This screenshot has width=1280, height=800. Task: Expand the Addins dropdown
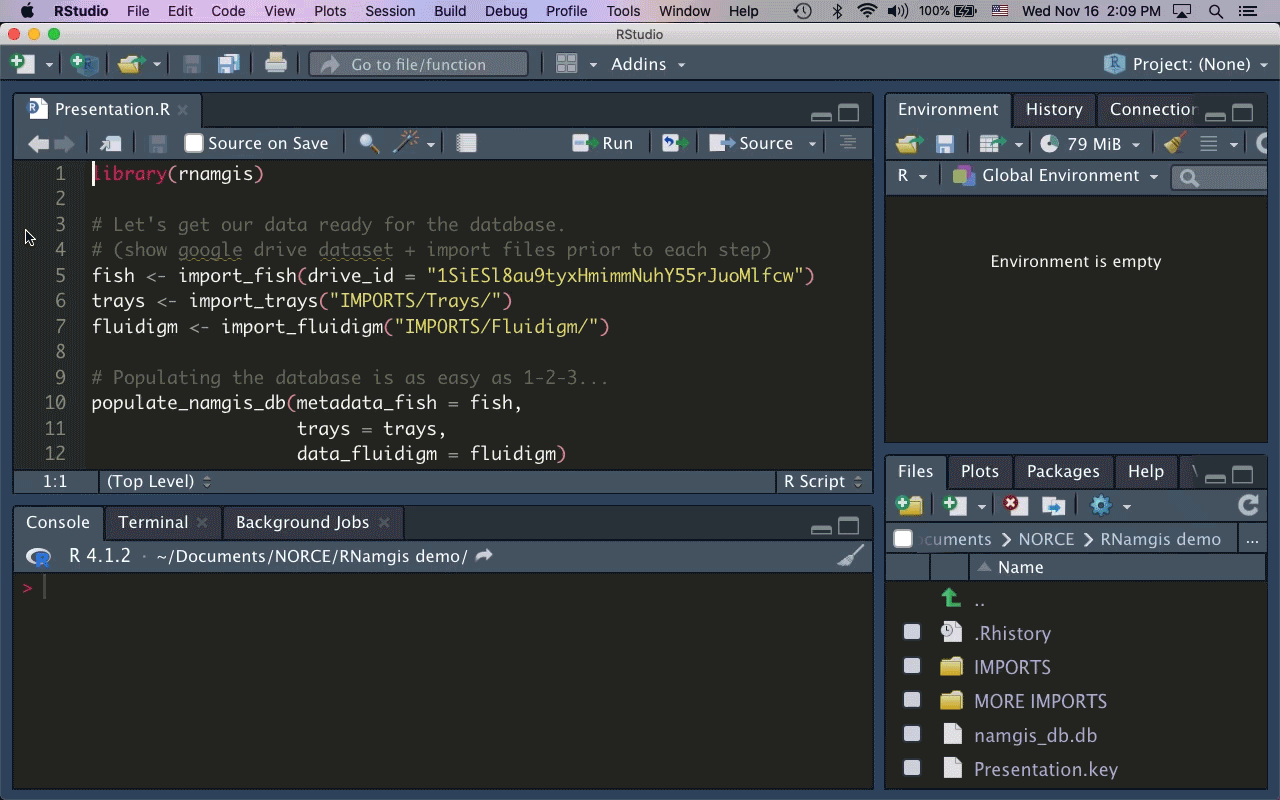(648, 64)
